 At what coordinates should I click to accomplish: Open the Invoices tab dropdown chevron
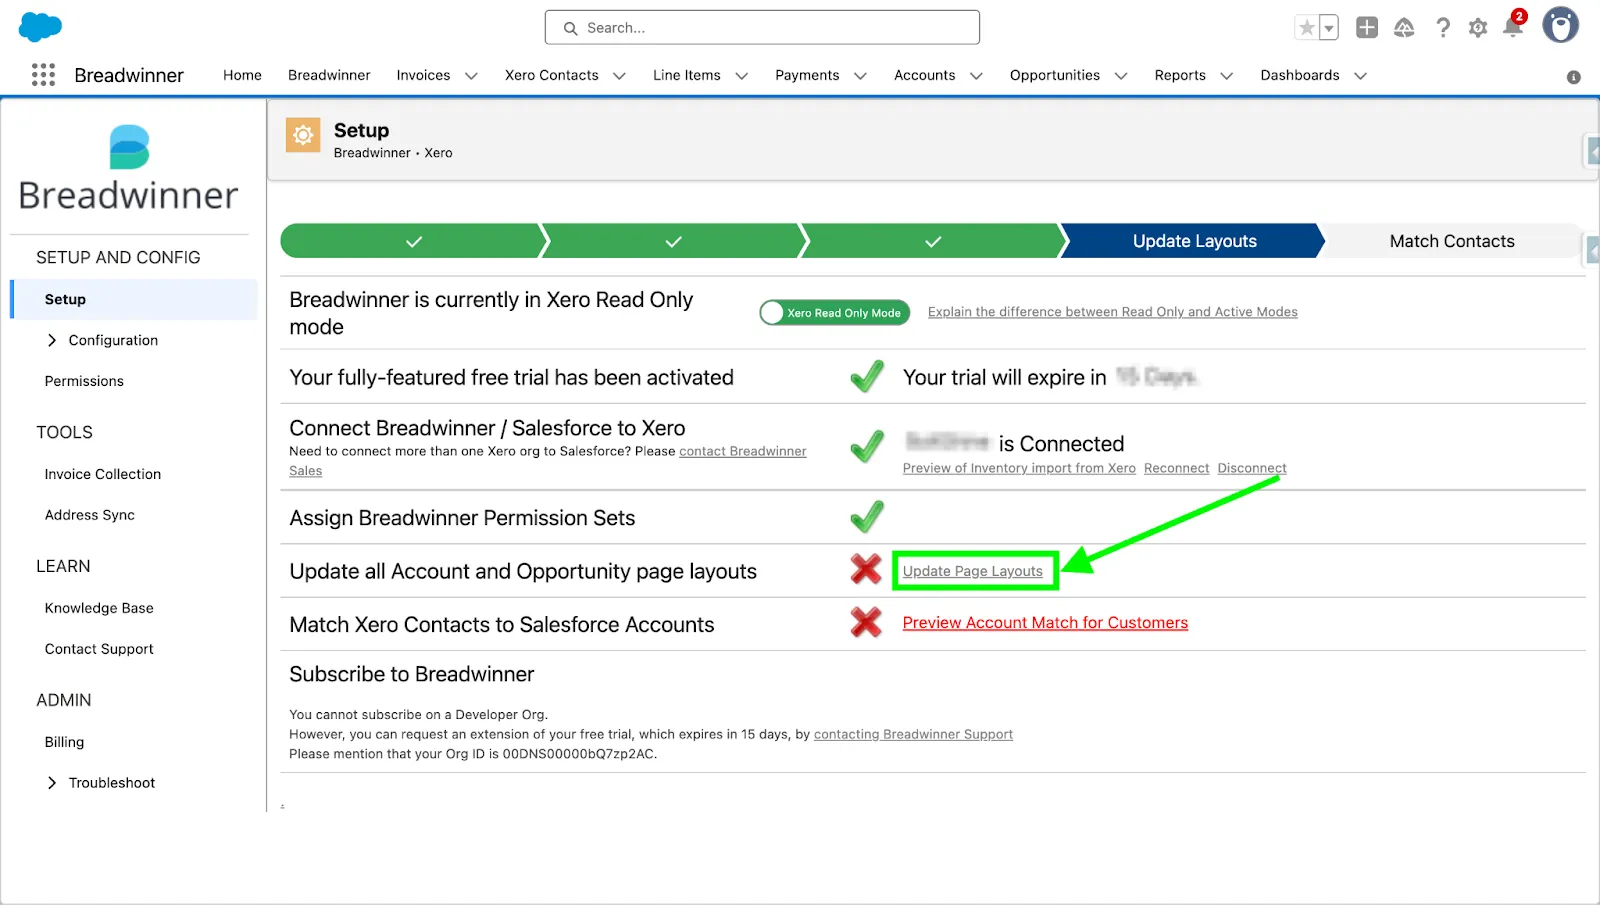coord(471,76)
